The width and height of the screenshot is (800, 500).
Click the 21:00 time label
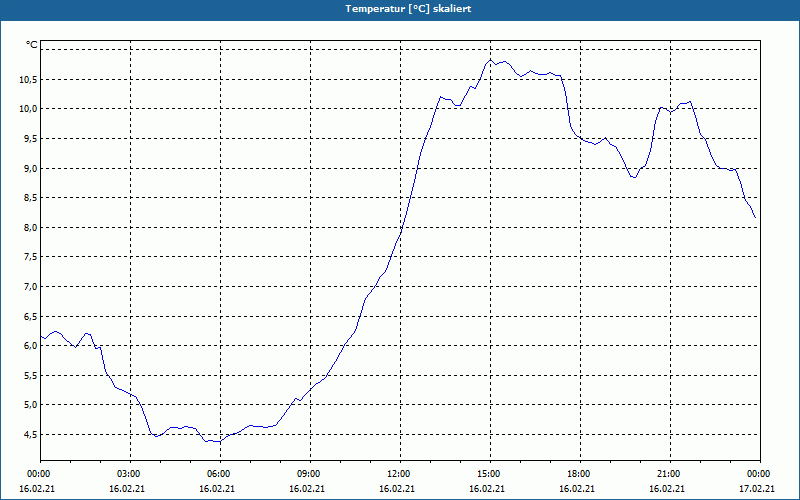tap(667, 473)
